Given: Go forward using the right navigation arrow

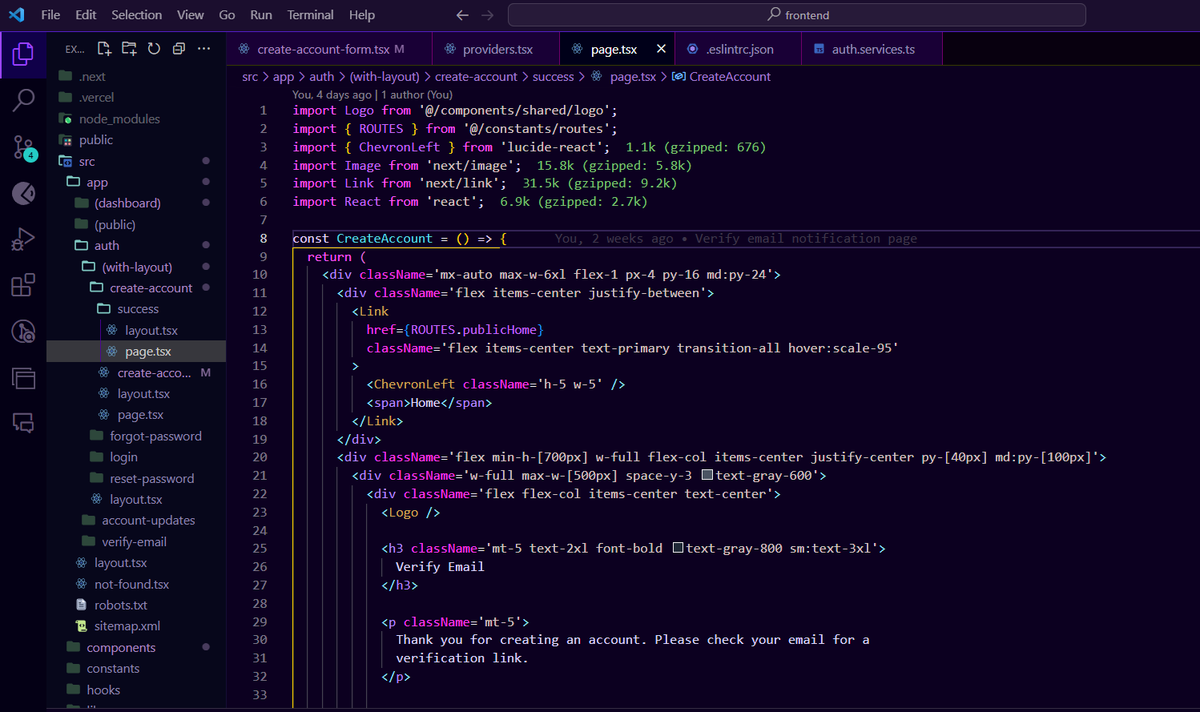Looking at the screenshot, I should pos(487,15).
